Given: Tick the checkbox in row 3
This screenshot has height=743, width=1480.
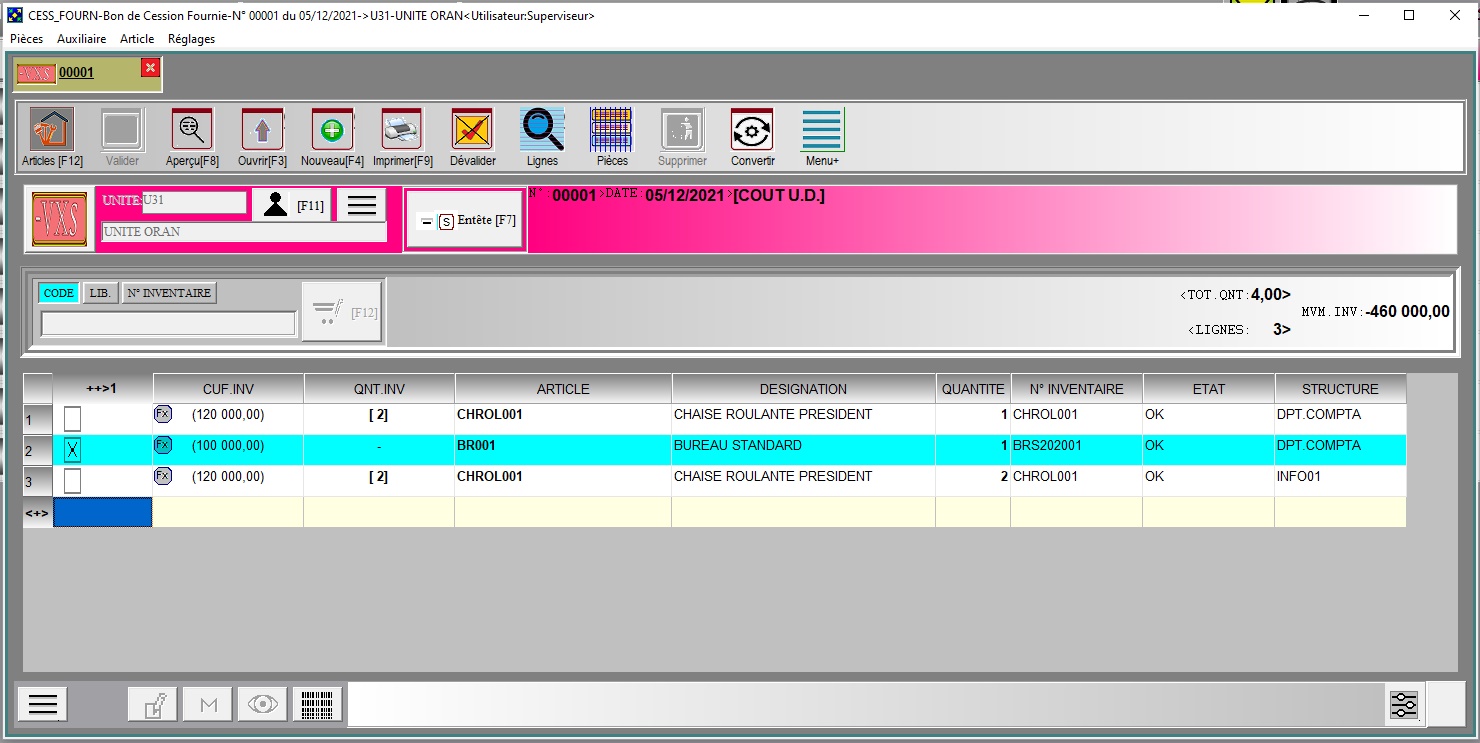Looking at the screenshot, I should point(72,481).
